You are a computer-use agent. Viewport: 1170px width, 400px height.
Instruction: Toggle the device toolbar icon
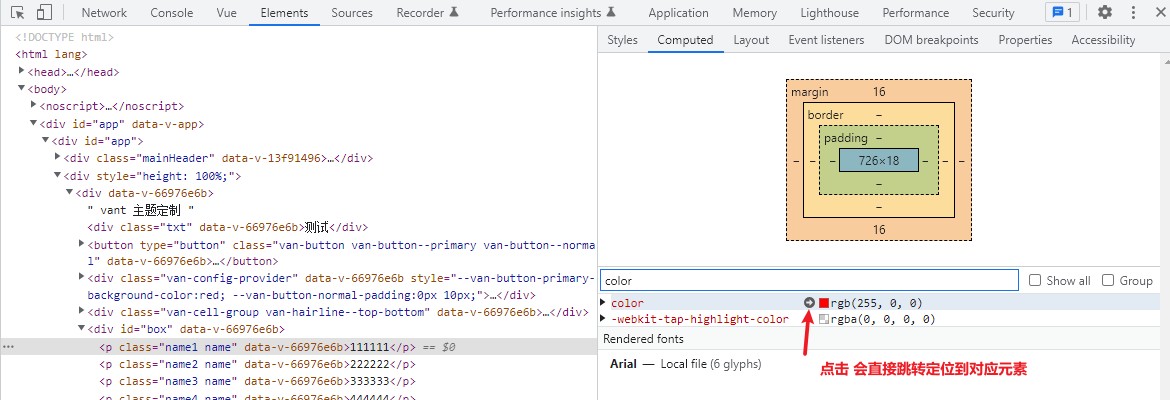(44, 13)
